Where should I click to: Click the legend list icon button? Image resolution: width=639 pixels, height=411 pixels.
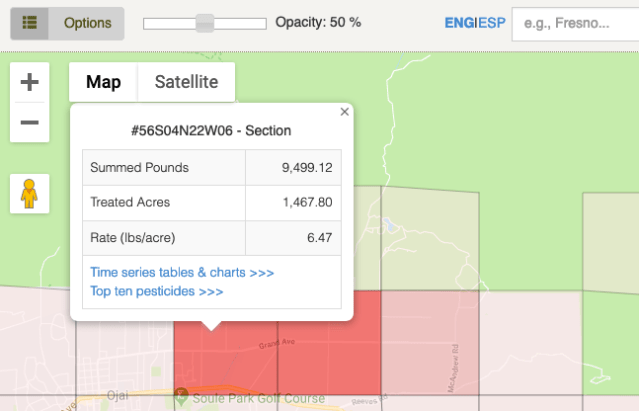point(29,22)
